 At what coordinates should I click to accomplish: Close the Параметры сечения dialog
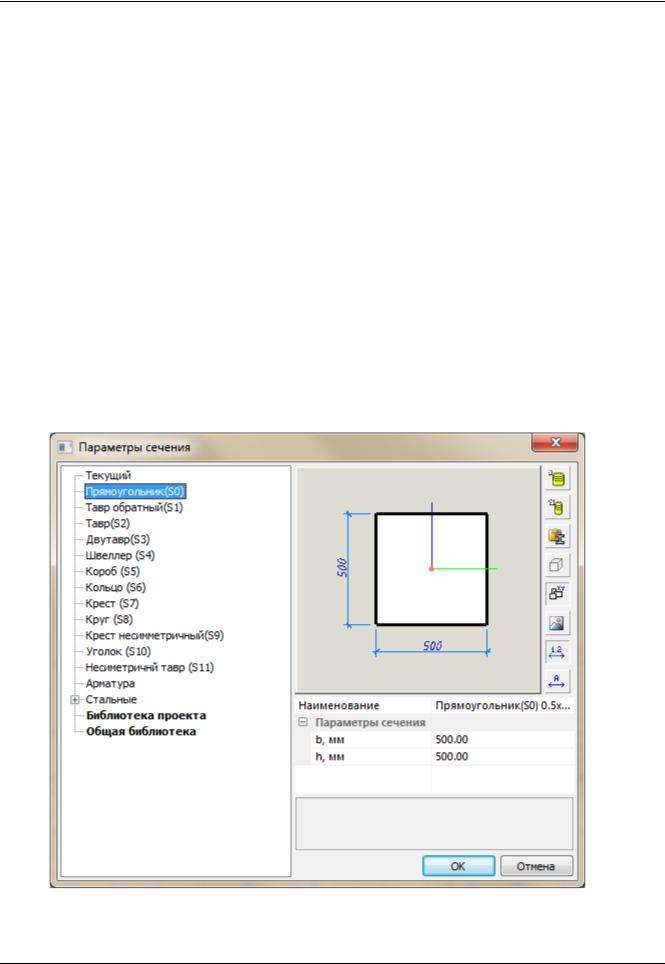(x=555, y=442)
